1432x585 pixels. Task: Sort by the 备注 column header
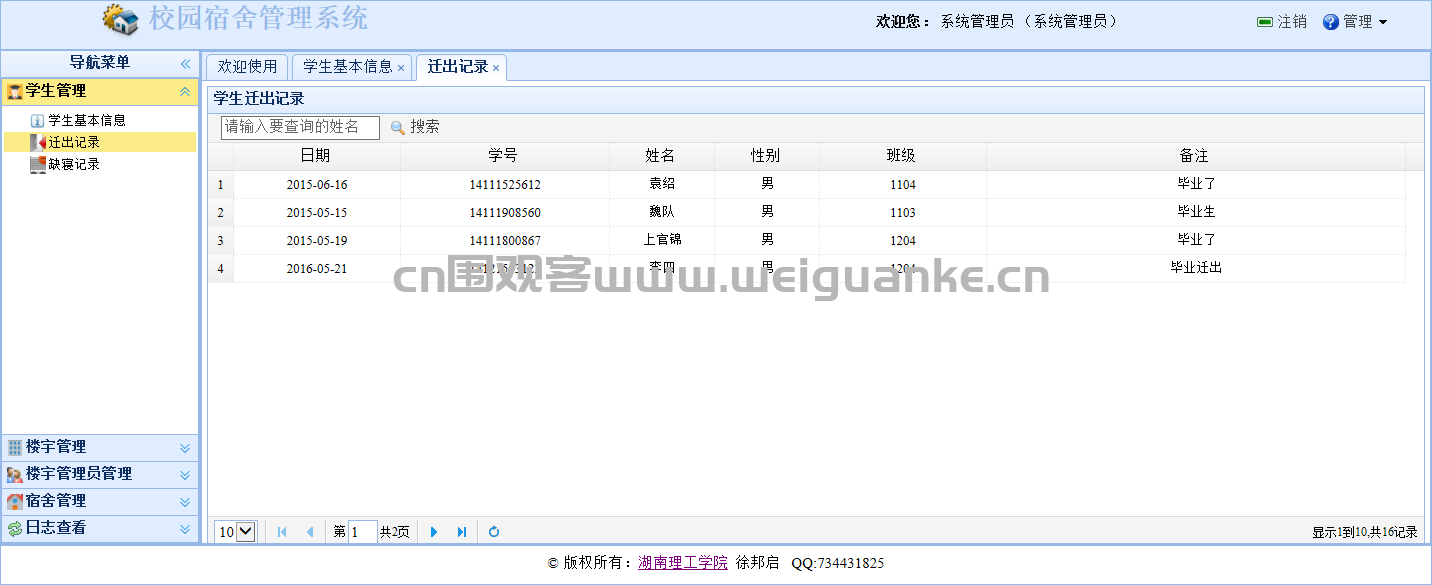pos(1195,156)
